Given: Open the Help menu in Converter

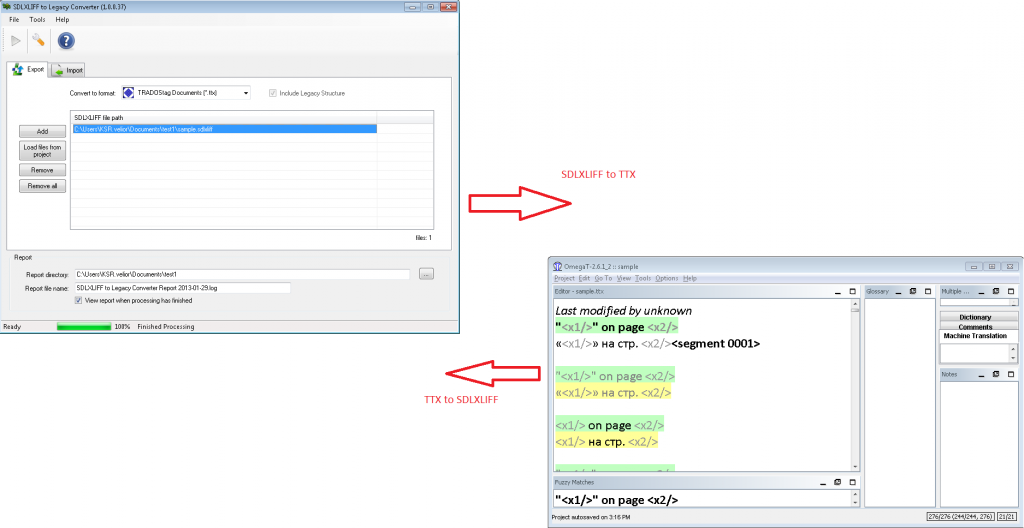Looking at the screenshot, I should [62, 20].
